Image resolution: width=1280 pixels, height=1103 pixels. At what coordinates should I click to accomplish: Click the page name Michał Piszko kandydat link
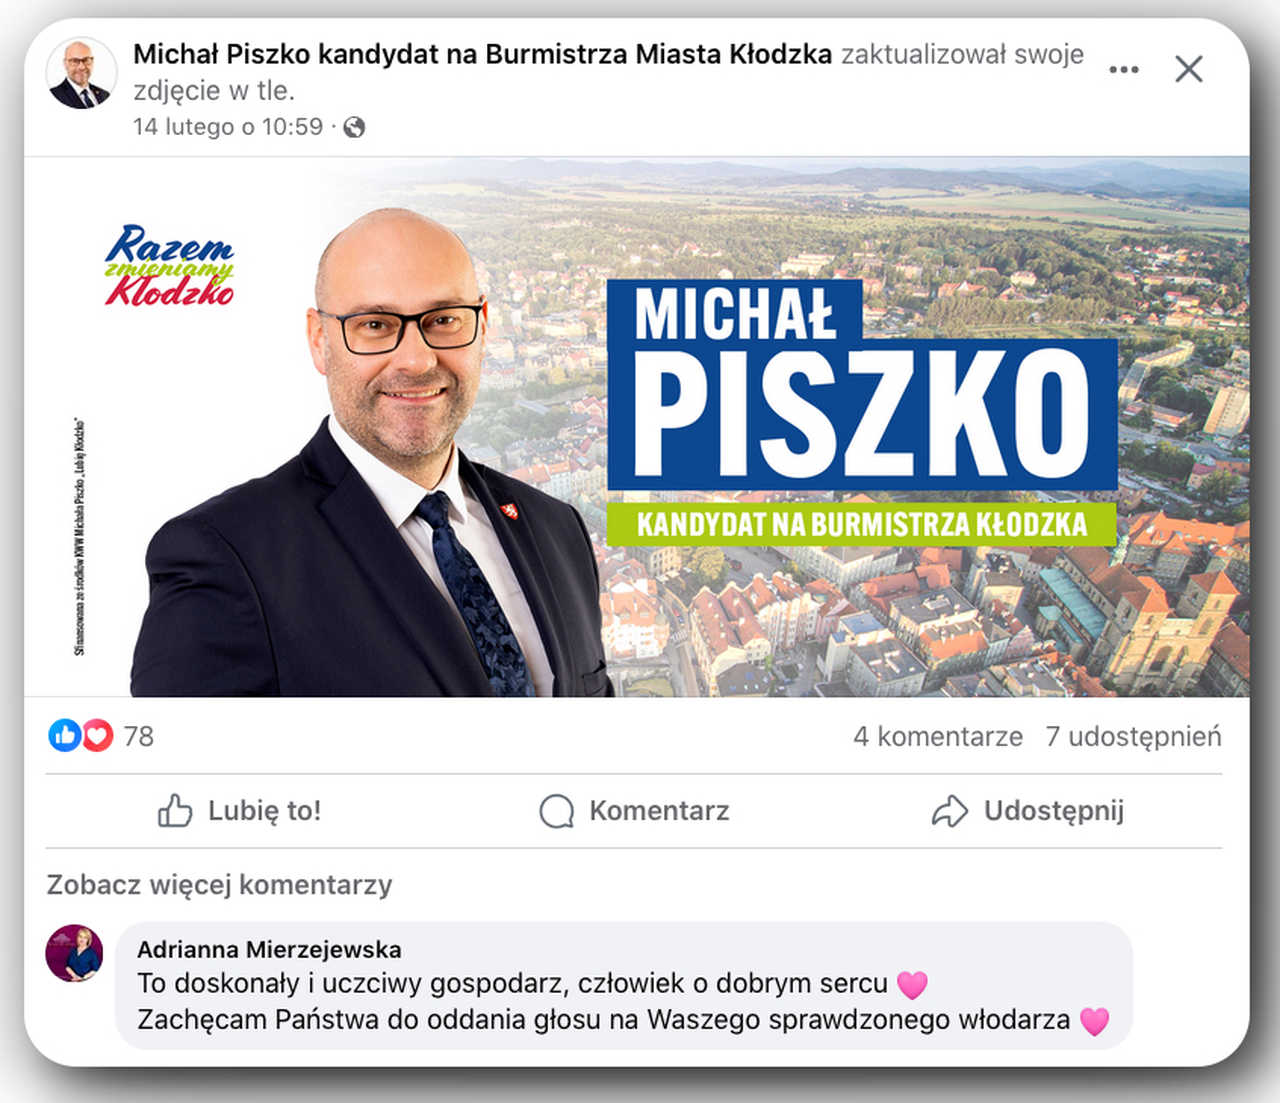pos(482,54)
